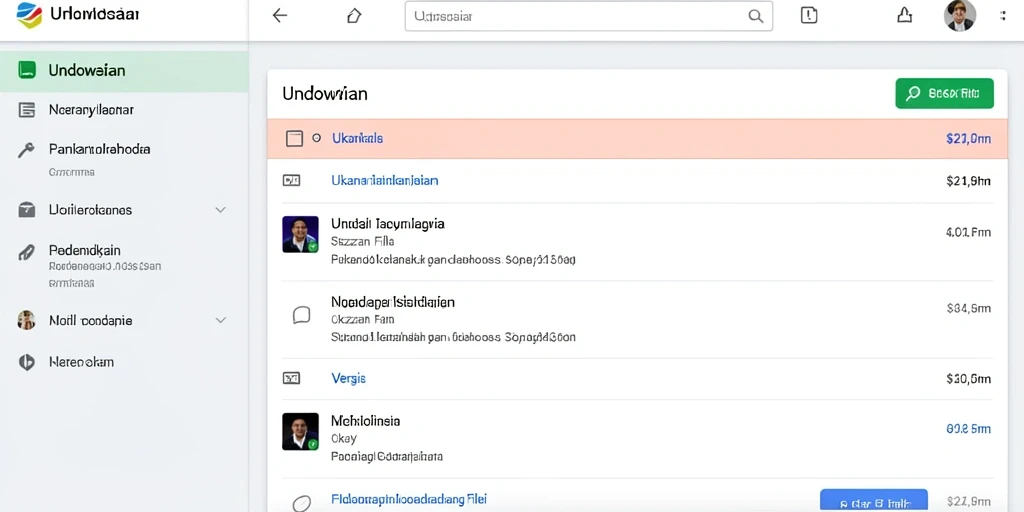Click the $34,9m amount in the Noedaper row
Screen dimensions: 1024x512
coord(968,308)
